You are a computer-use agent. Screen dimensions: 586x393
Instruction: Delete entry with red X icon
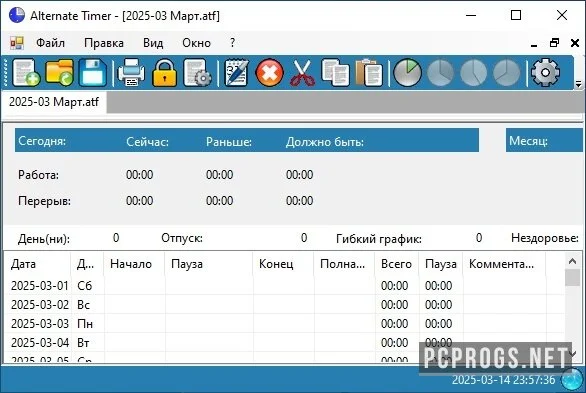[x=269, y=72]
